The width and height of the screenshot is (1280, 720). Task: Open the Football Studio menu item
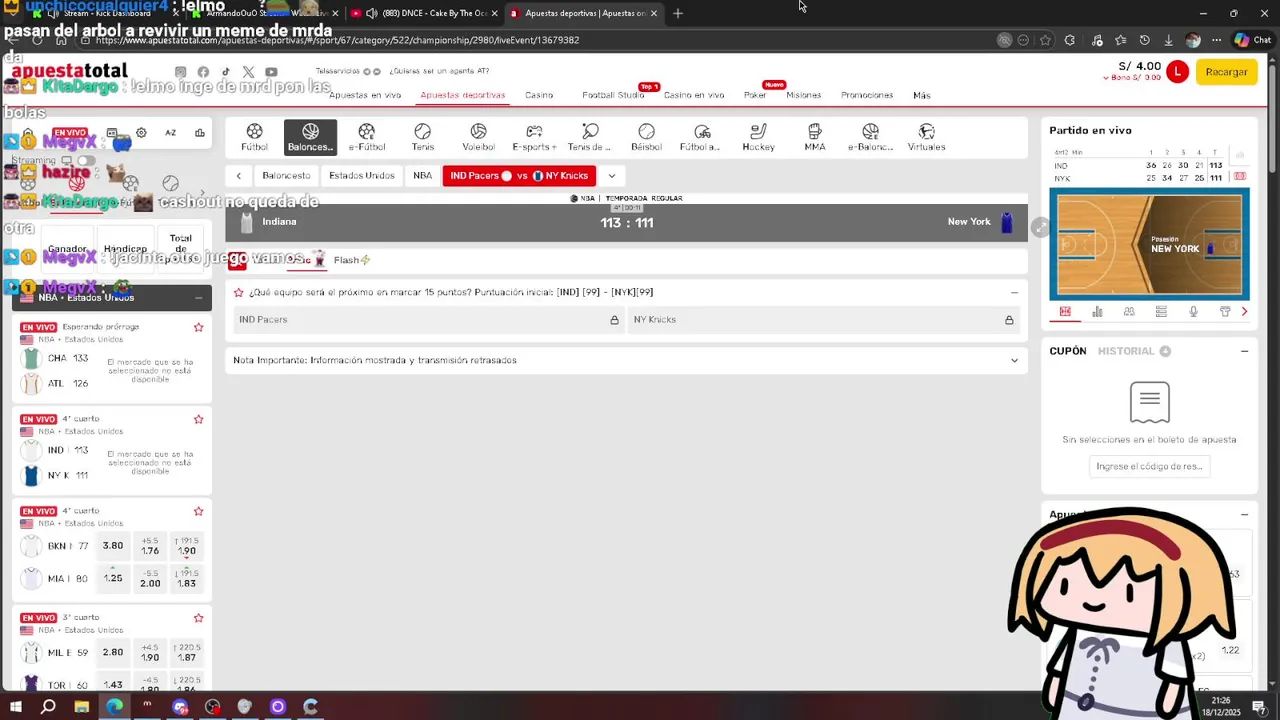(613, 95)
